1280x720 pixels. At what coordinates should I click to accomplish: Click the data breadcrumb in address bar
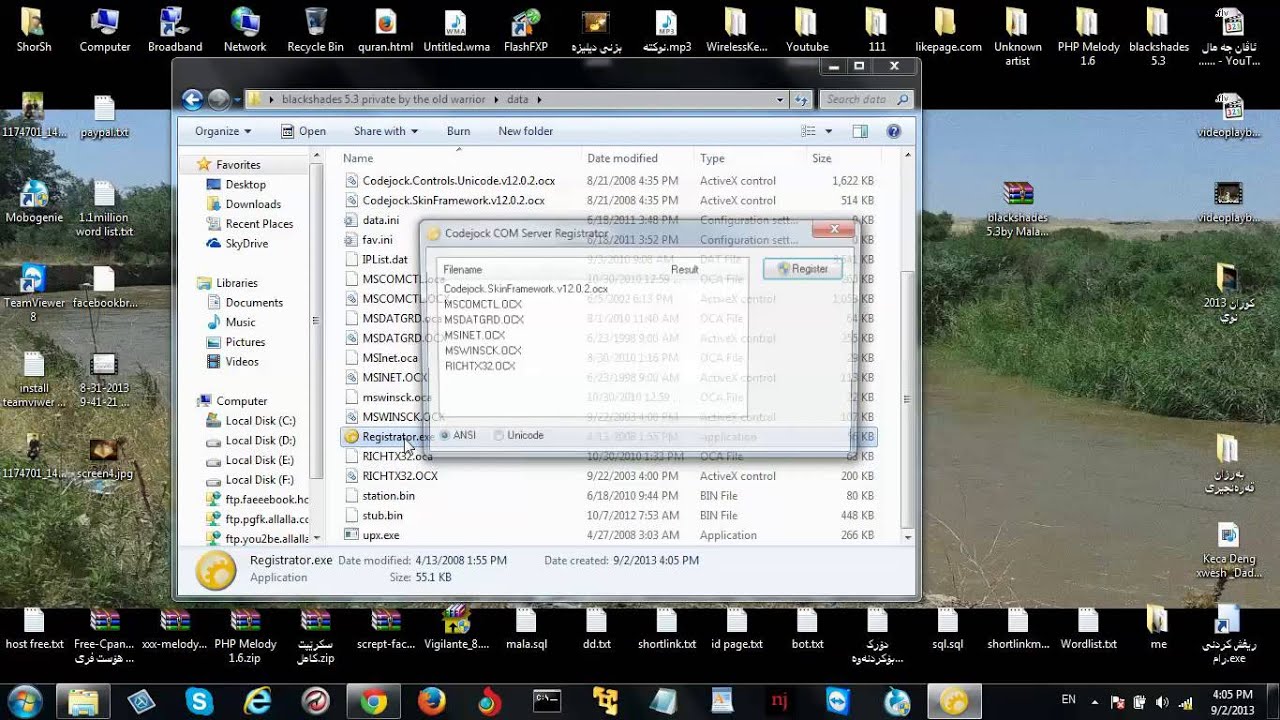pos(517,100)
